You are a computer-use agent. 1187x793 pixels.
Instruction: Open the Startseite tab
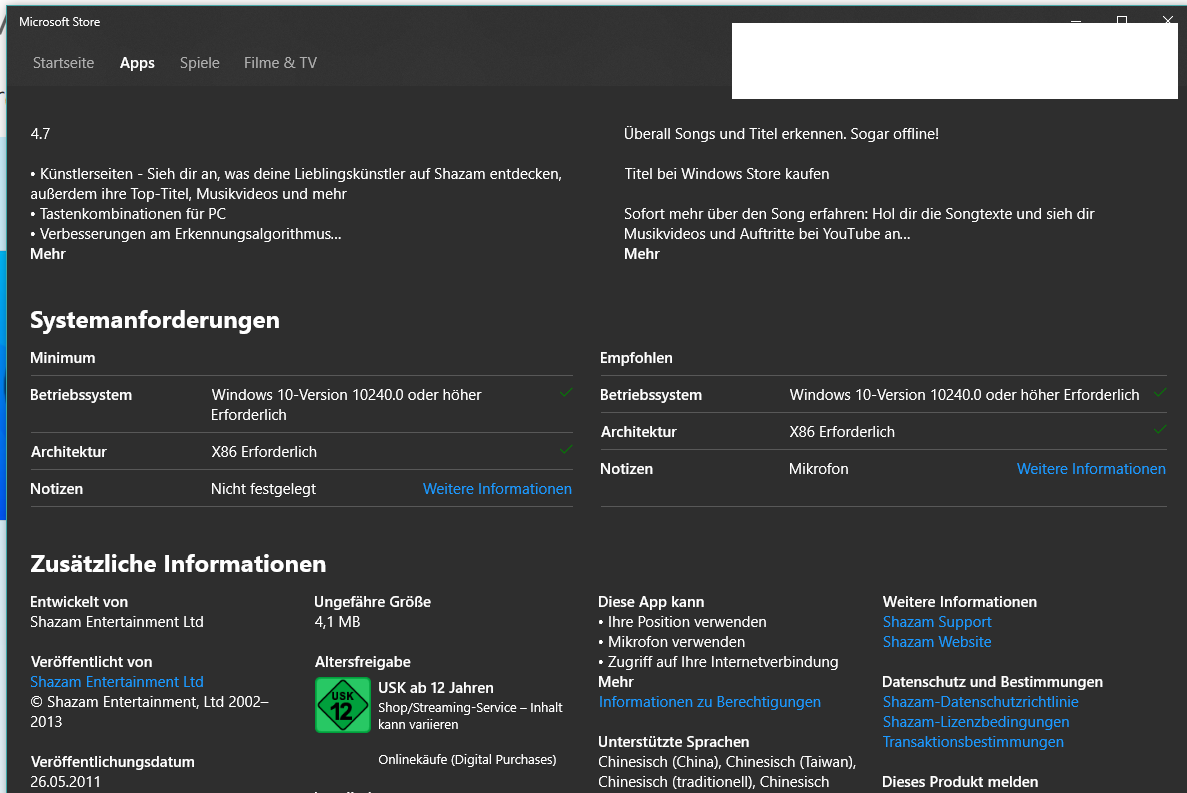point(64,63)
